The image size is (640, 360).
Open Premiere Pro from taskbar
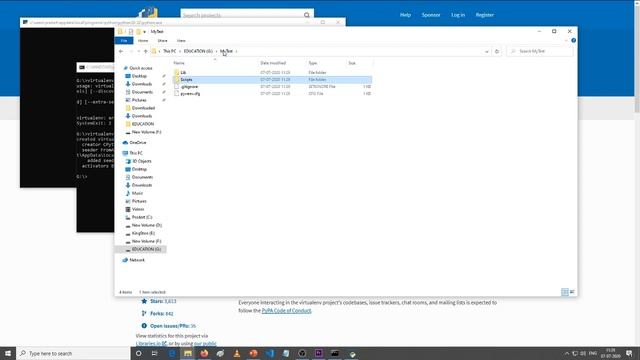click(x=319, y=353)
